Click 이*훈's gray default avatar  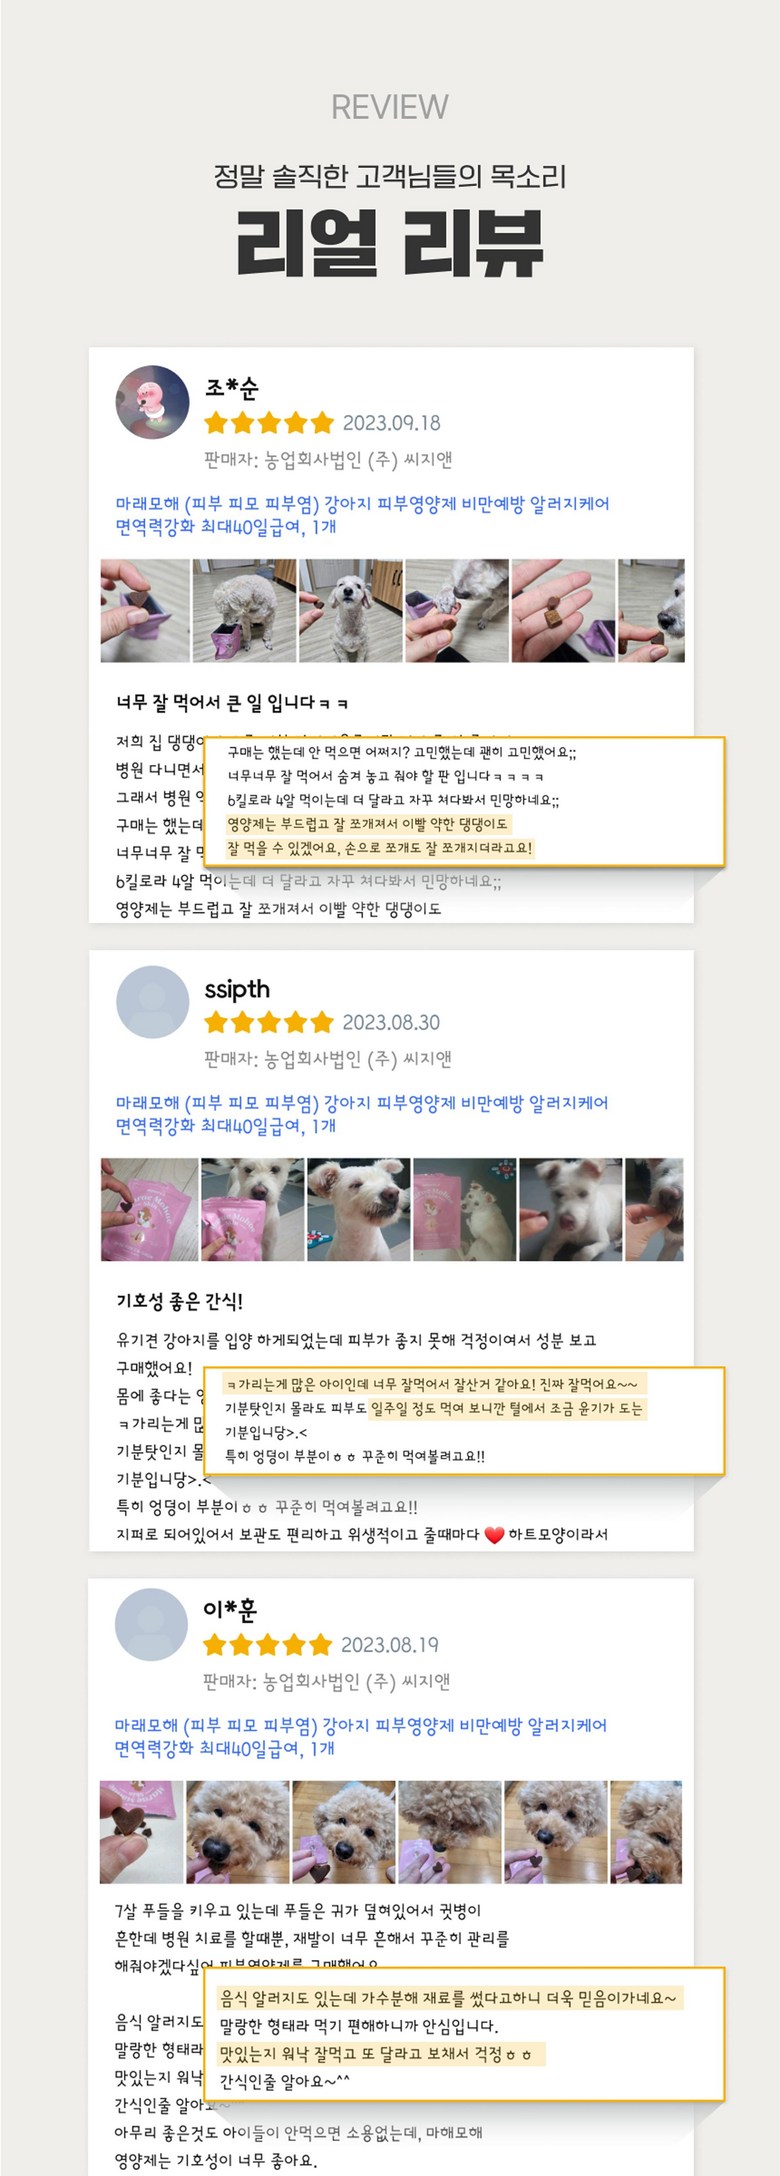point(152,1624)
